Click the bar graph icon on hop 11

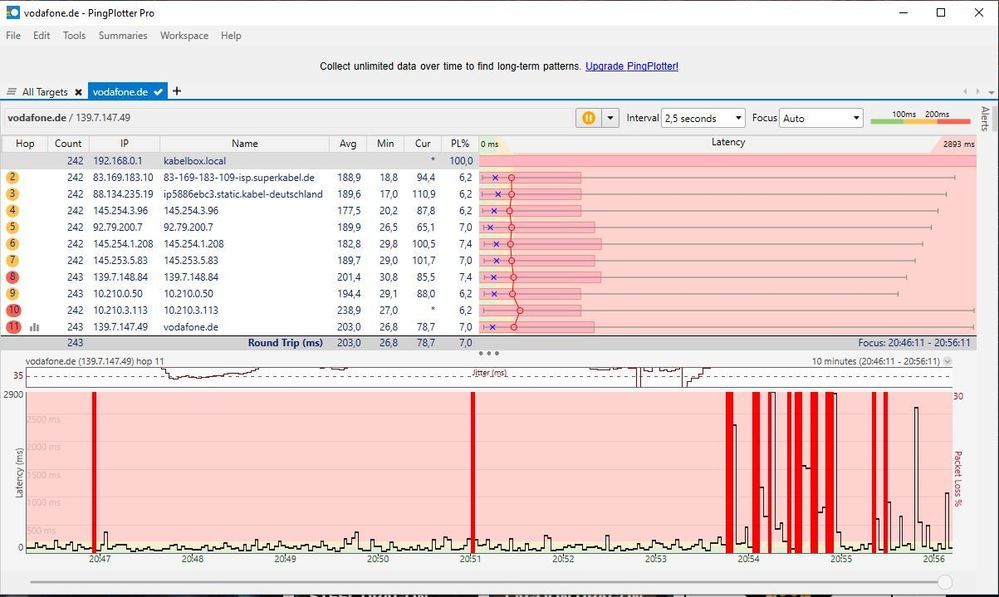pos(35,327)
